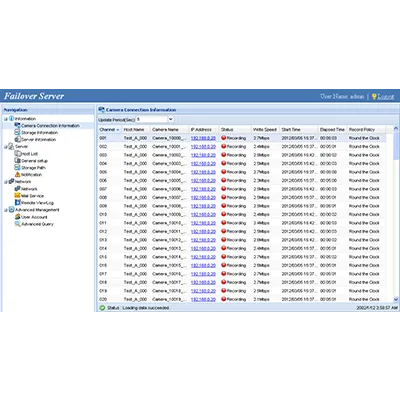Click the Update Period value field
The height and width of the screenshot is (400, 400).
click(x=152, y=119)
